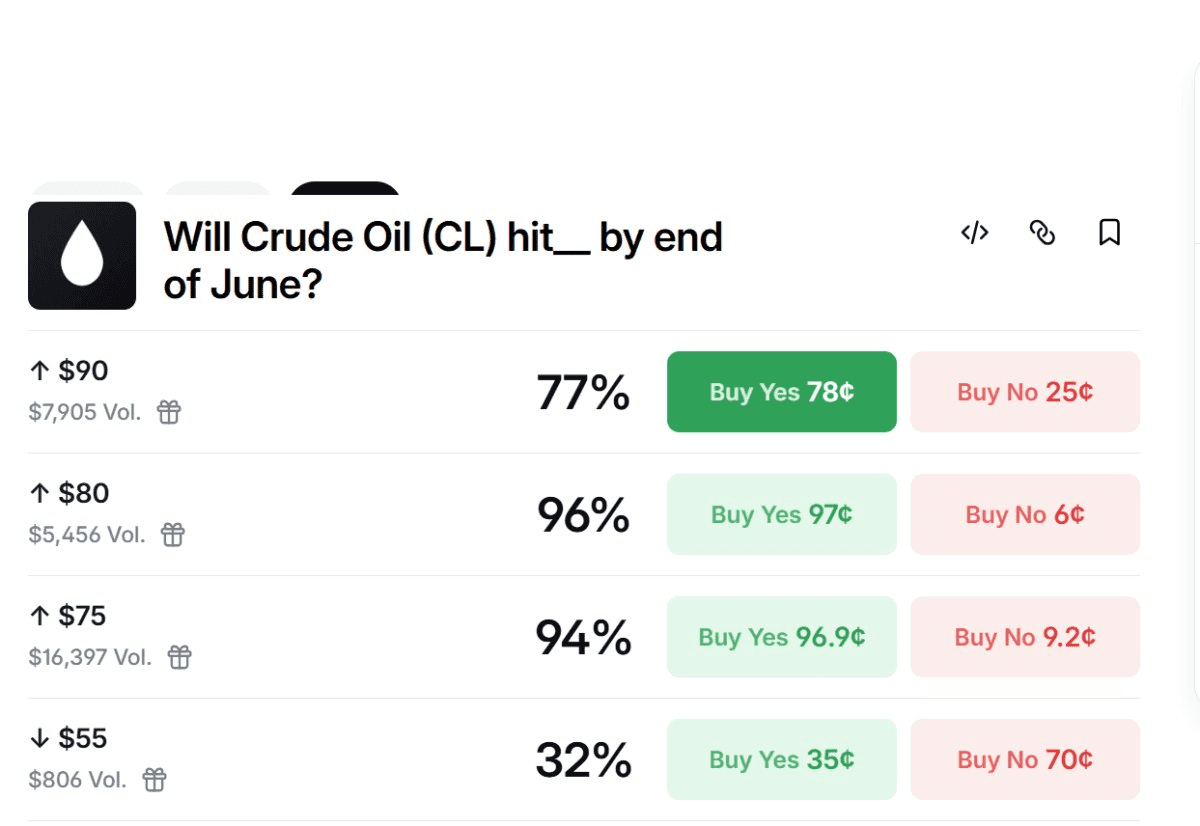The width and height of the screenshot is (1200, 826).
Task: Choose Buy No 9.2¢ option
Action: 1024,637
